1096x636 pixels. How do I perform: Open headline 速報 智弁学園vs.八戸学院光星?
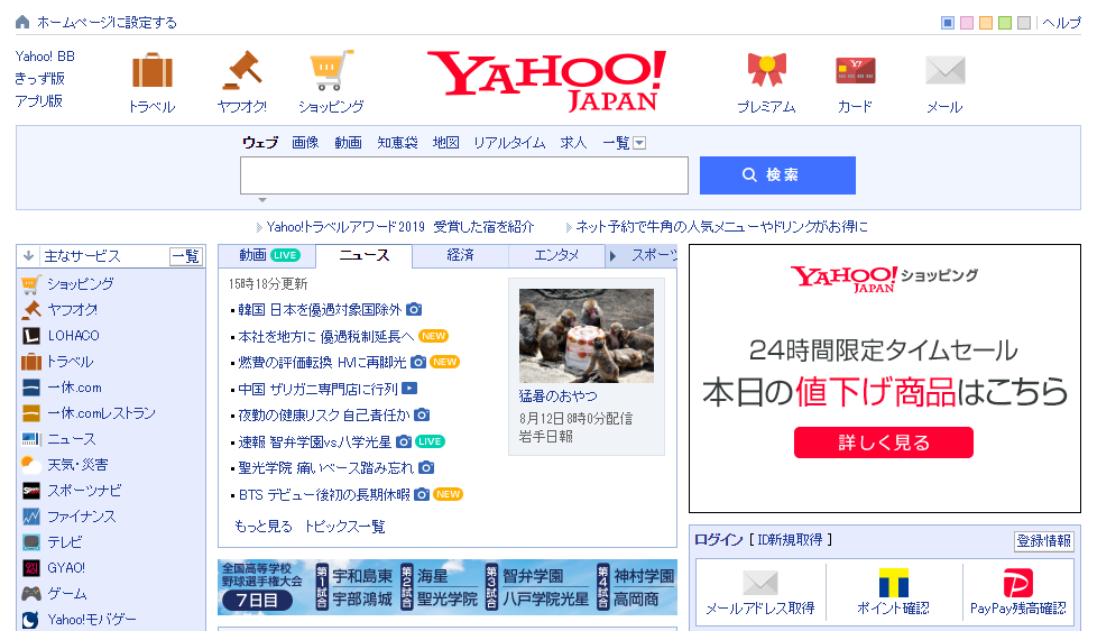click(x=315, y=442)
